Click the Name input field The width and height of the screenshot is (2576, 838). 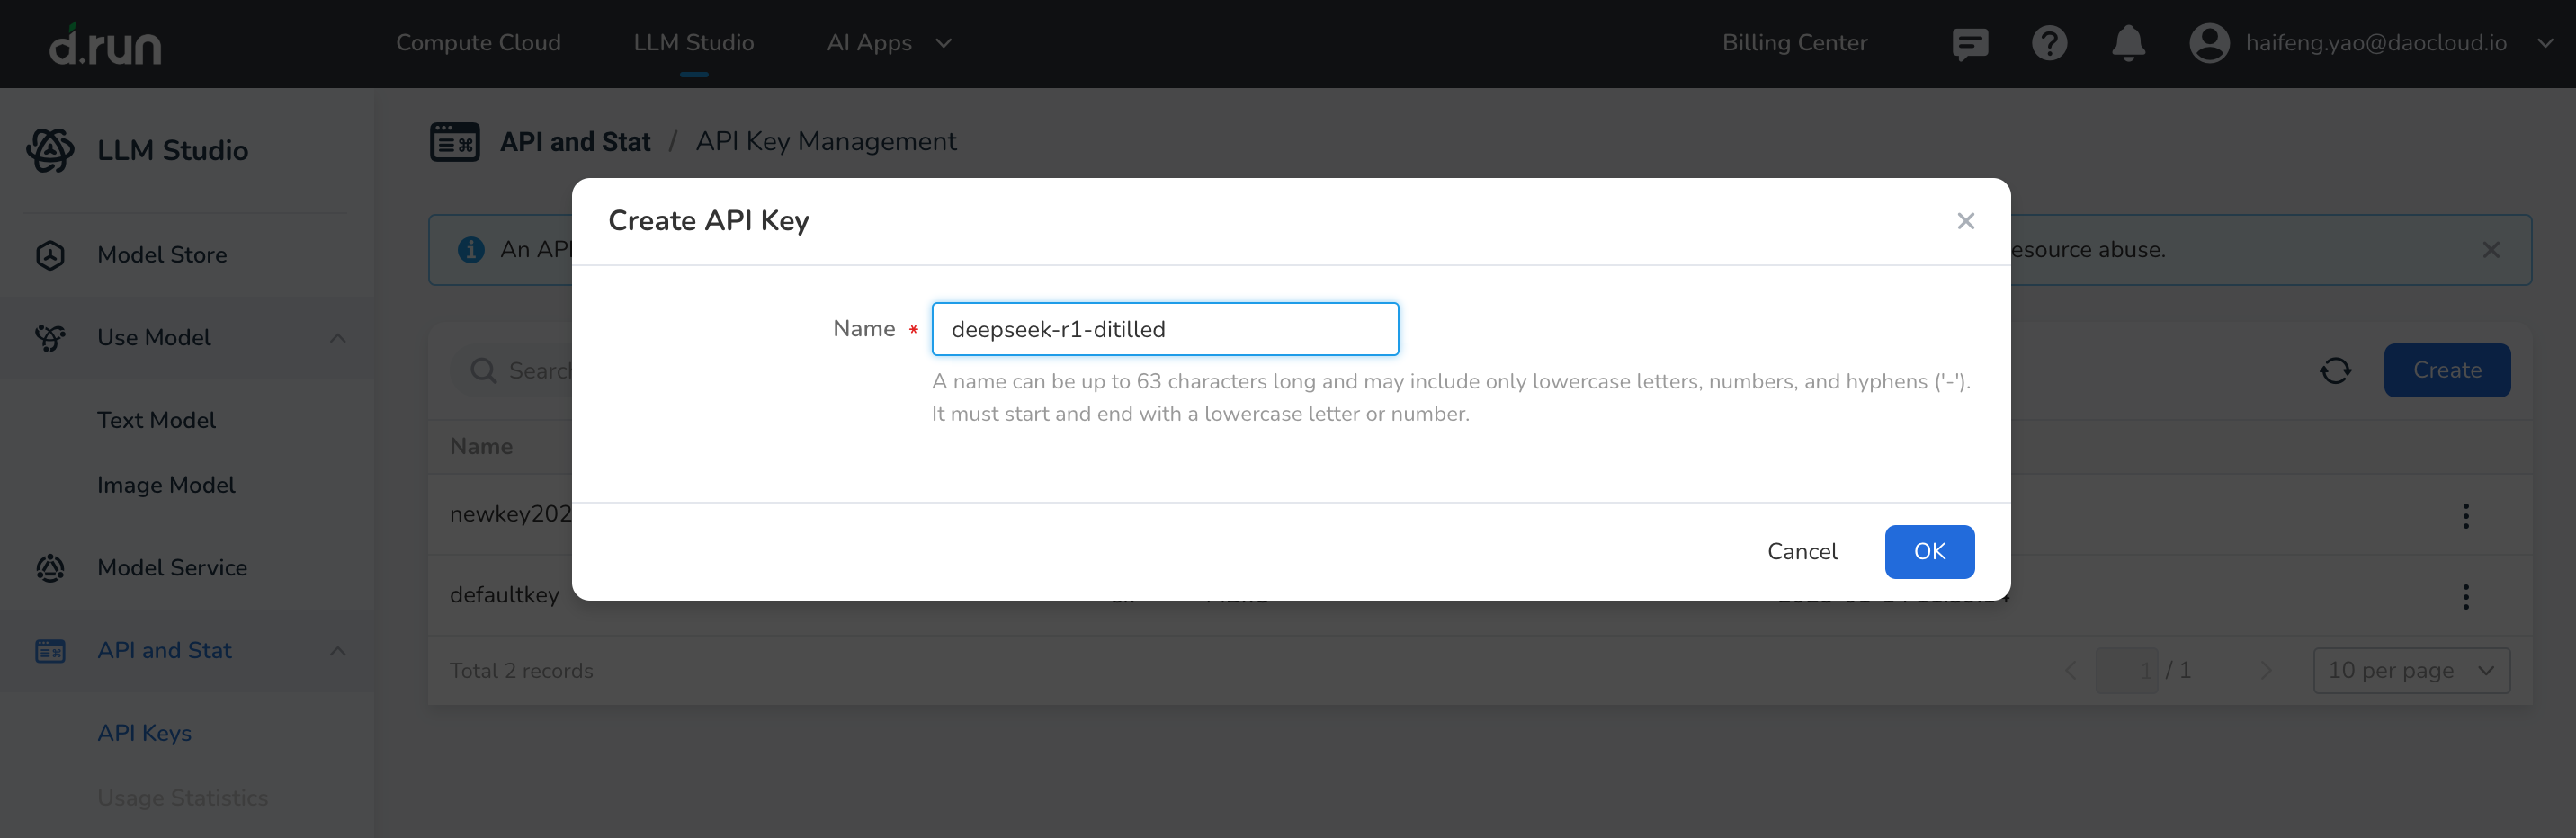click(1164, 329)
